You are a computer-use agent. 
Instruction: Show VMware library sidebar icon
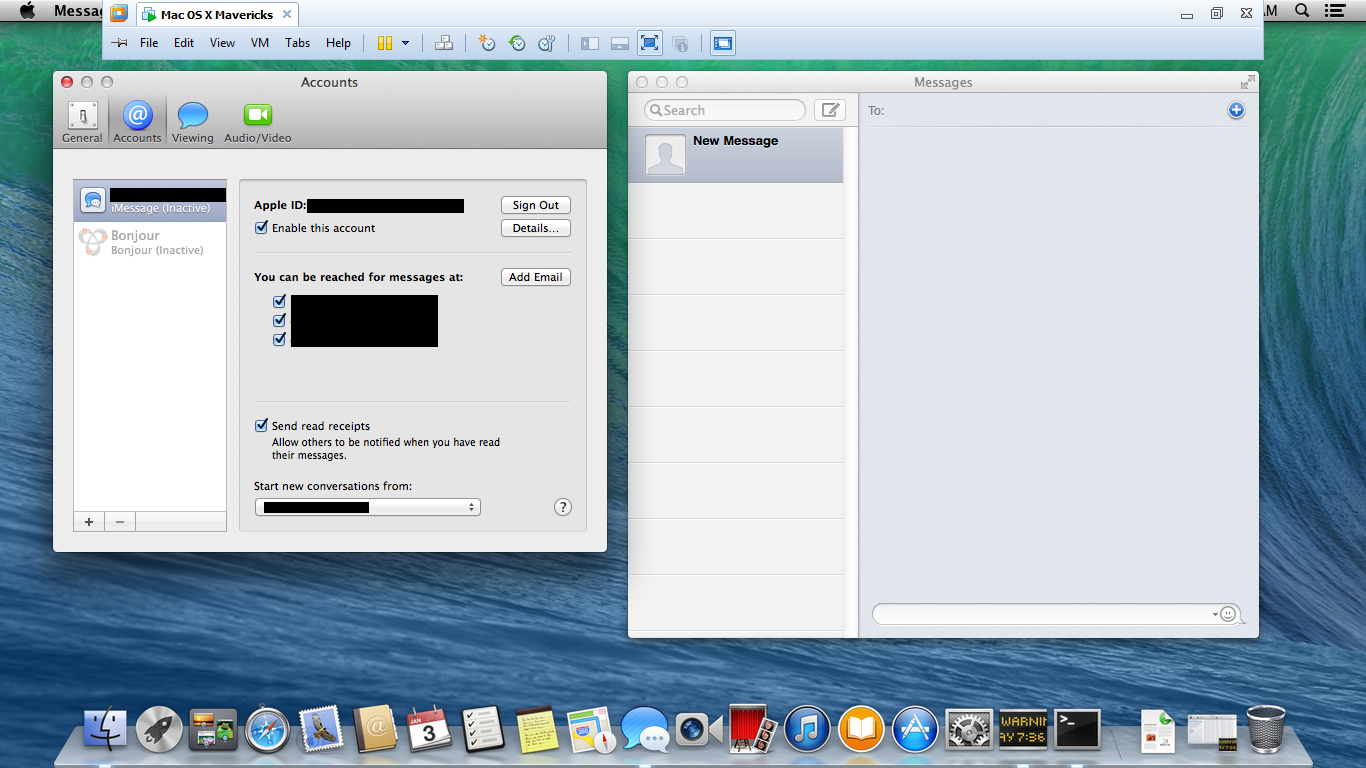(x=590, y=43)
